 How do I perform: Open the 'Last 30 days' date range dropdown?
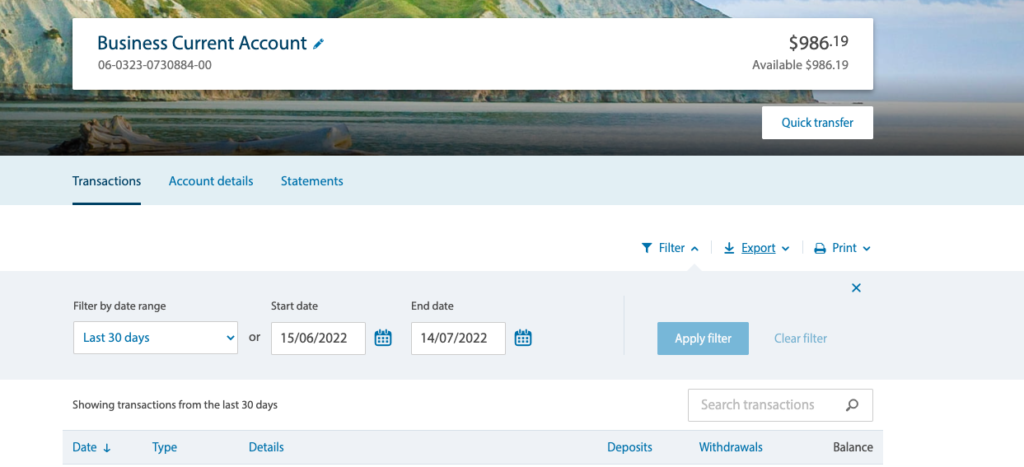tap(155, 338)
